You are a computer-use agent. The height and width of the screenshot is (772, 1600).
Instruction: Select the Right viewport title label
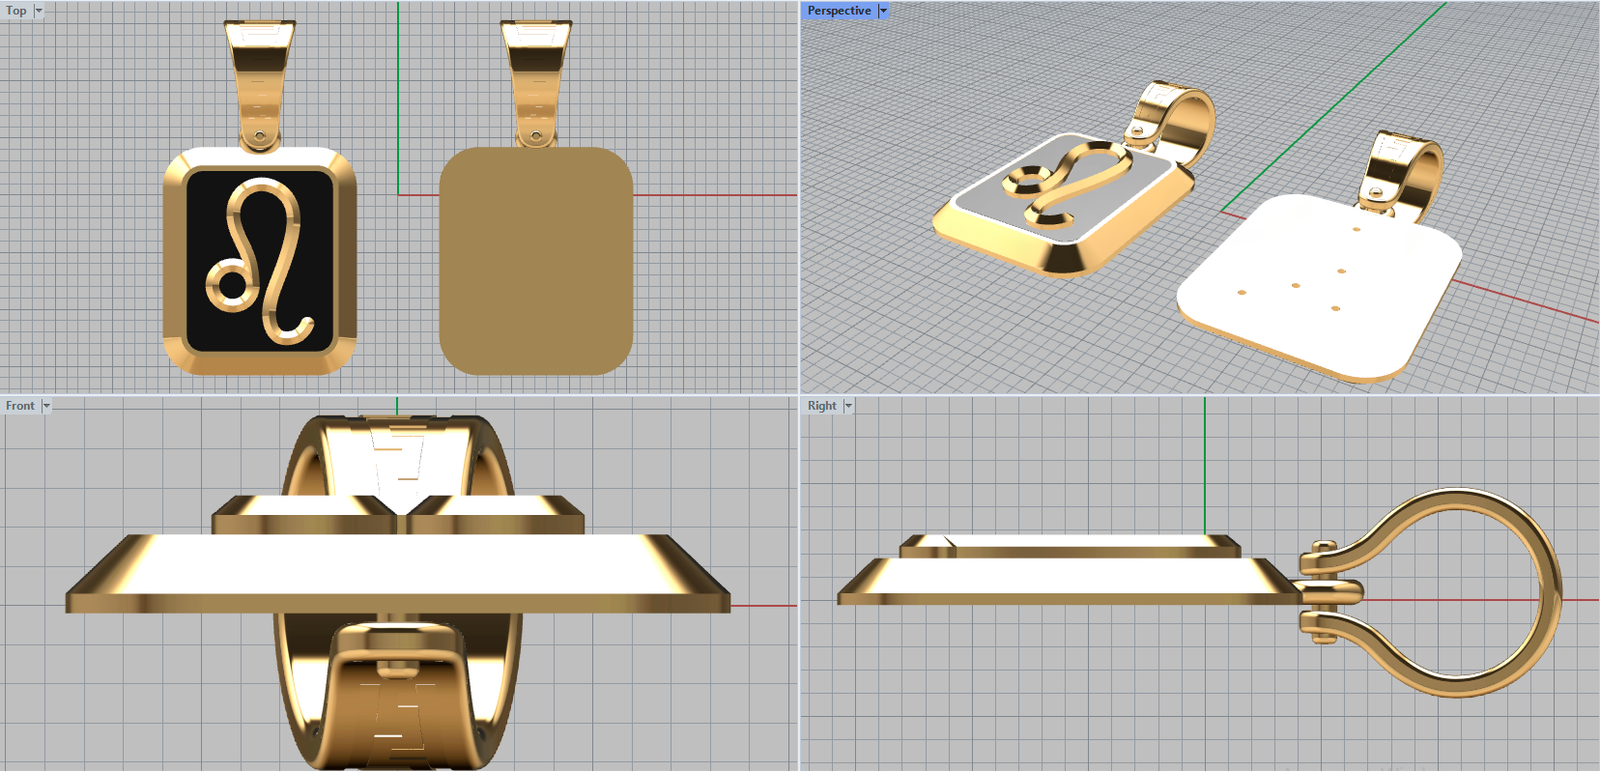[821, 406]
